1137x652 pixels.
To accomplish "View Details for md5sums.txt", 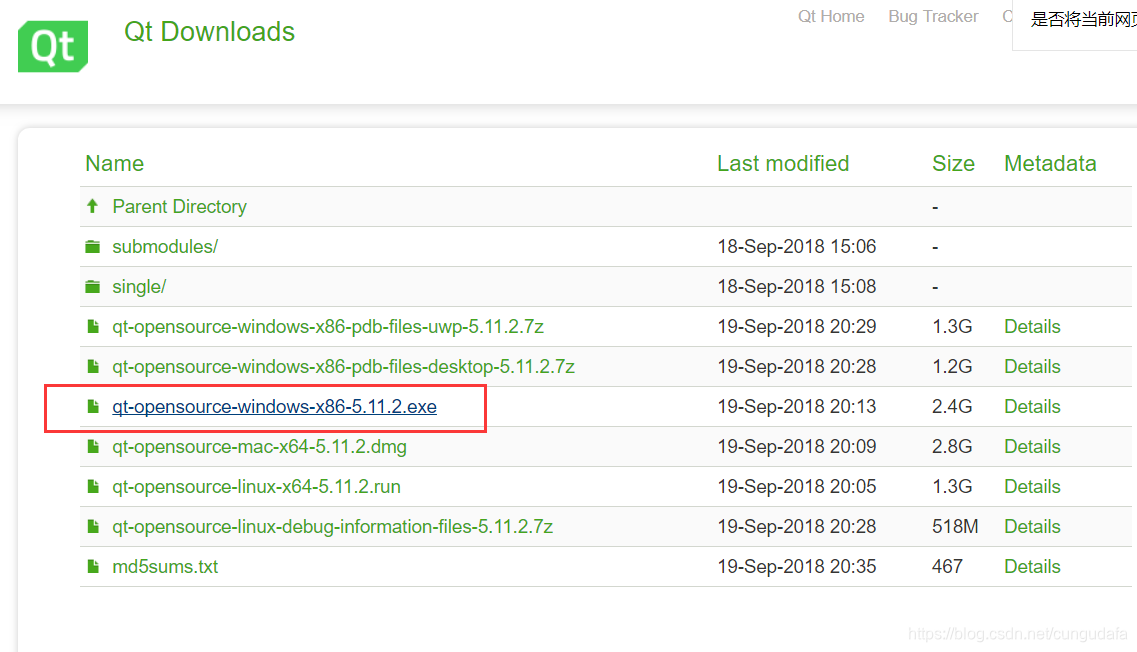I will pos(1032,566).
